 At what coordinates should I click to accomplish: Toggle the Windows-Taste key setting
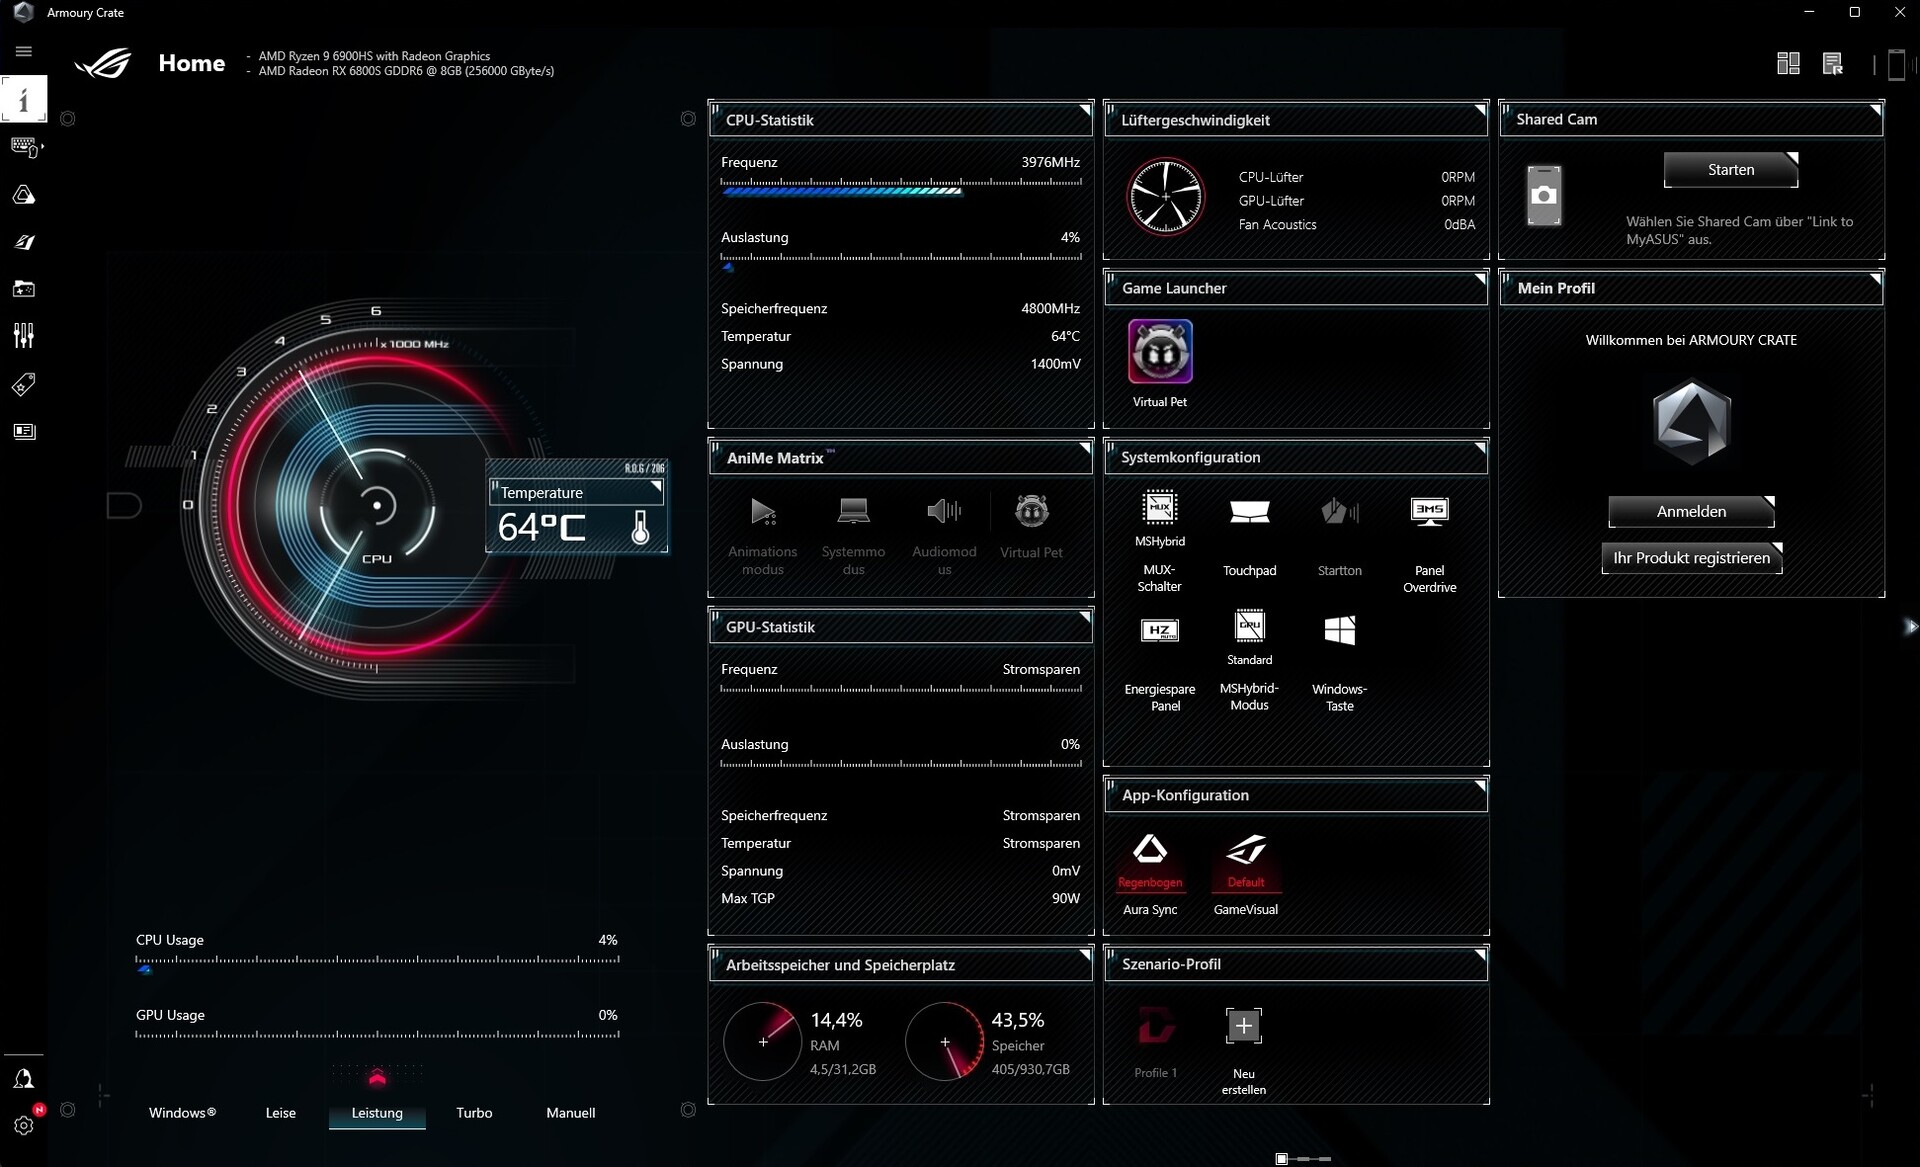pos(1339,631)
